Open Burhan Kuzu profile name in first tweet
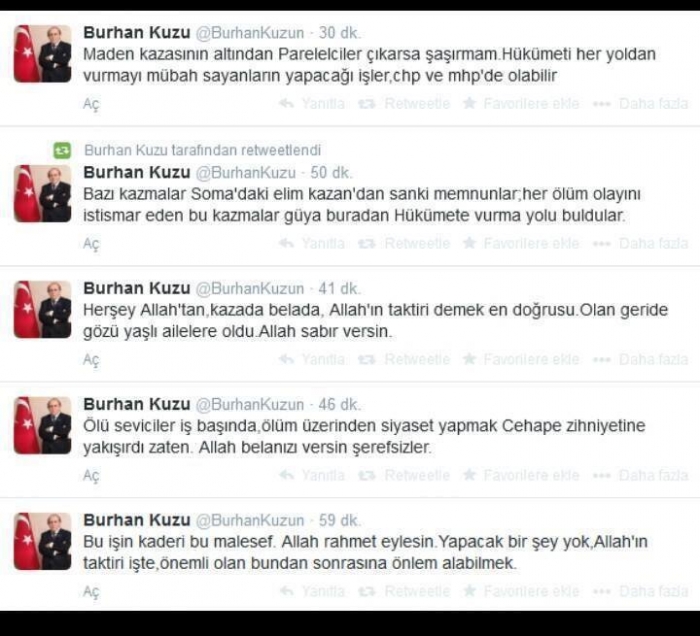Image resolution: width=700 pixels, height=636 pixels. [x=137, y=33]
